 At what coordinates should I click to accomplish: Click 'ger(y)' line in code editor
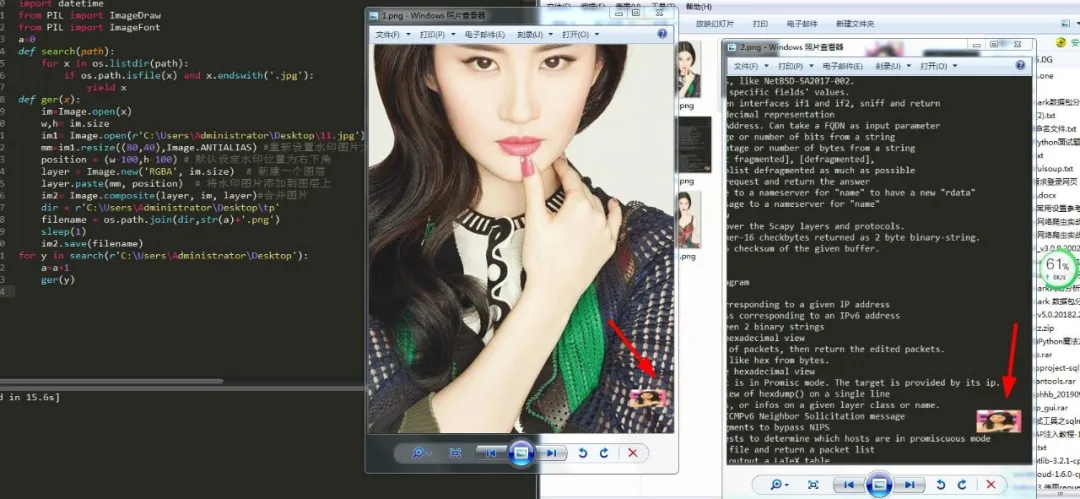point(57,280)
